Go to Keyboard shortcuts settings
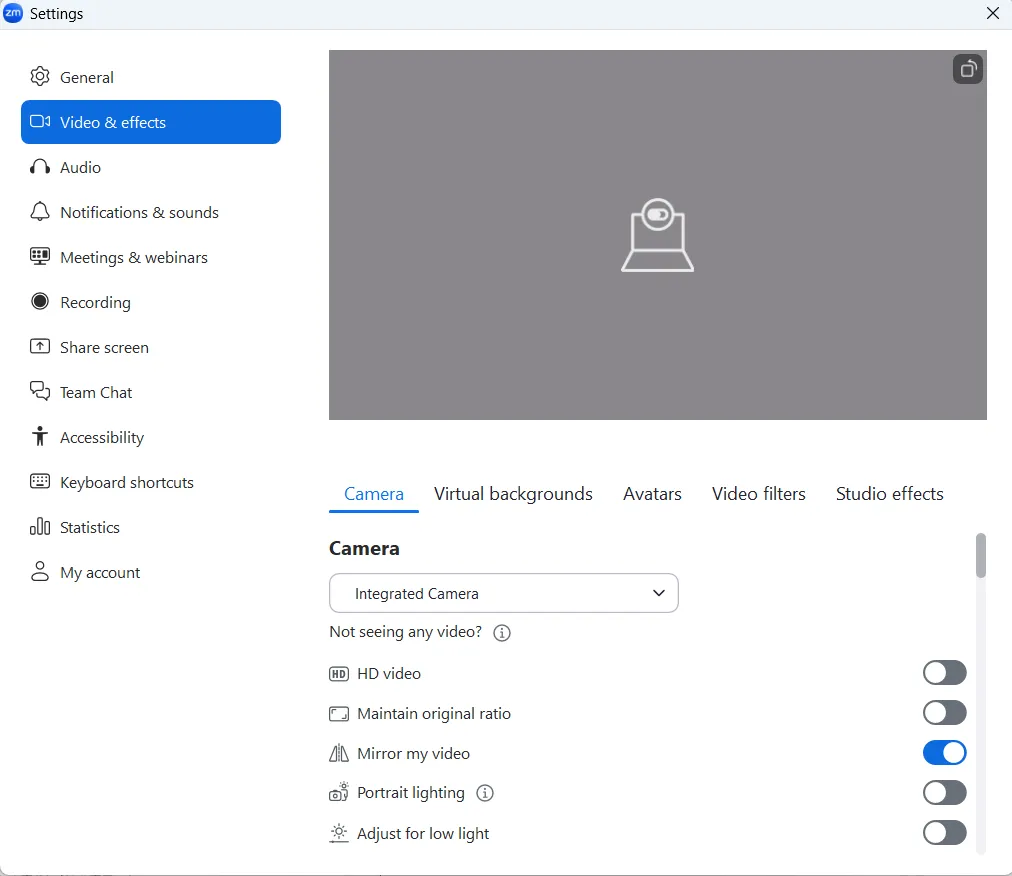Image resolution: width=1012 pixels, height=876 pixels. [126, 482]
